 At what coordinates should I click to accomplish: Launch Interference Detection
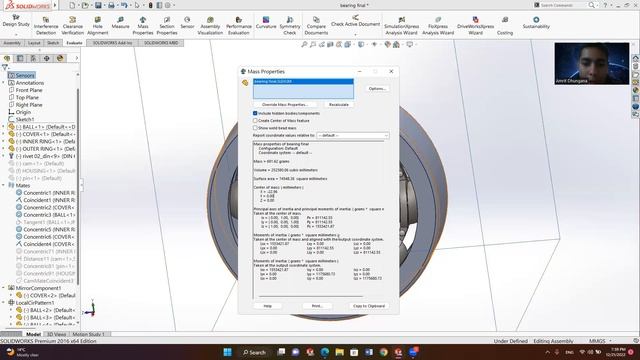coord(46,26)
